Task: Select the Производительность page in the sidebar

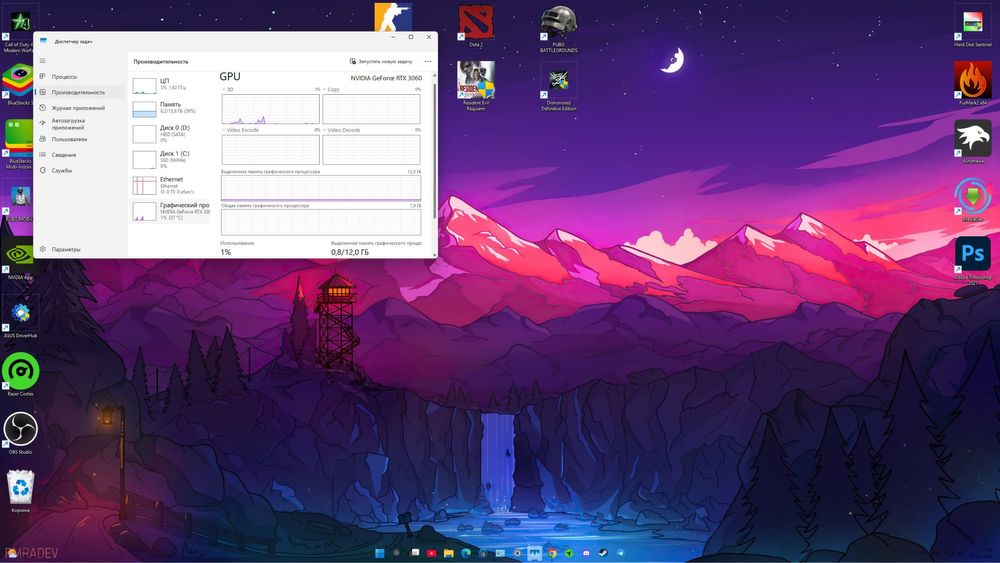Action: (80, 92)
